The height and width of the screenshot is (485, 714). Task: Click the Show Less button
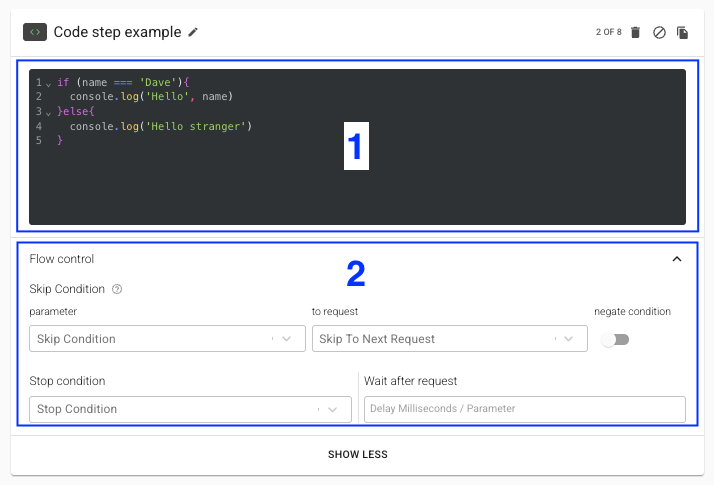pyautogui.click(x=357, y=455)
